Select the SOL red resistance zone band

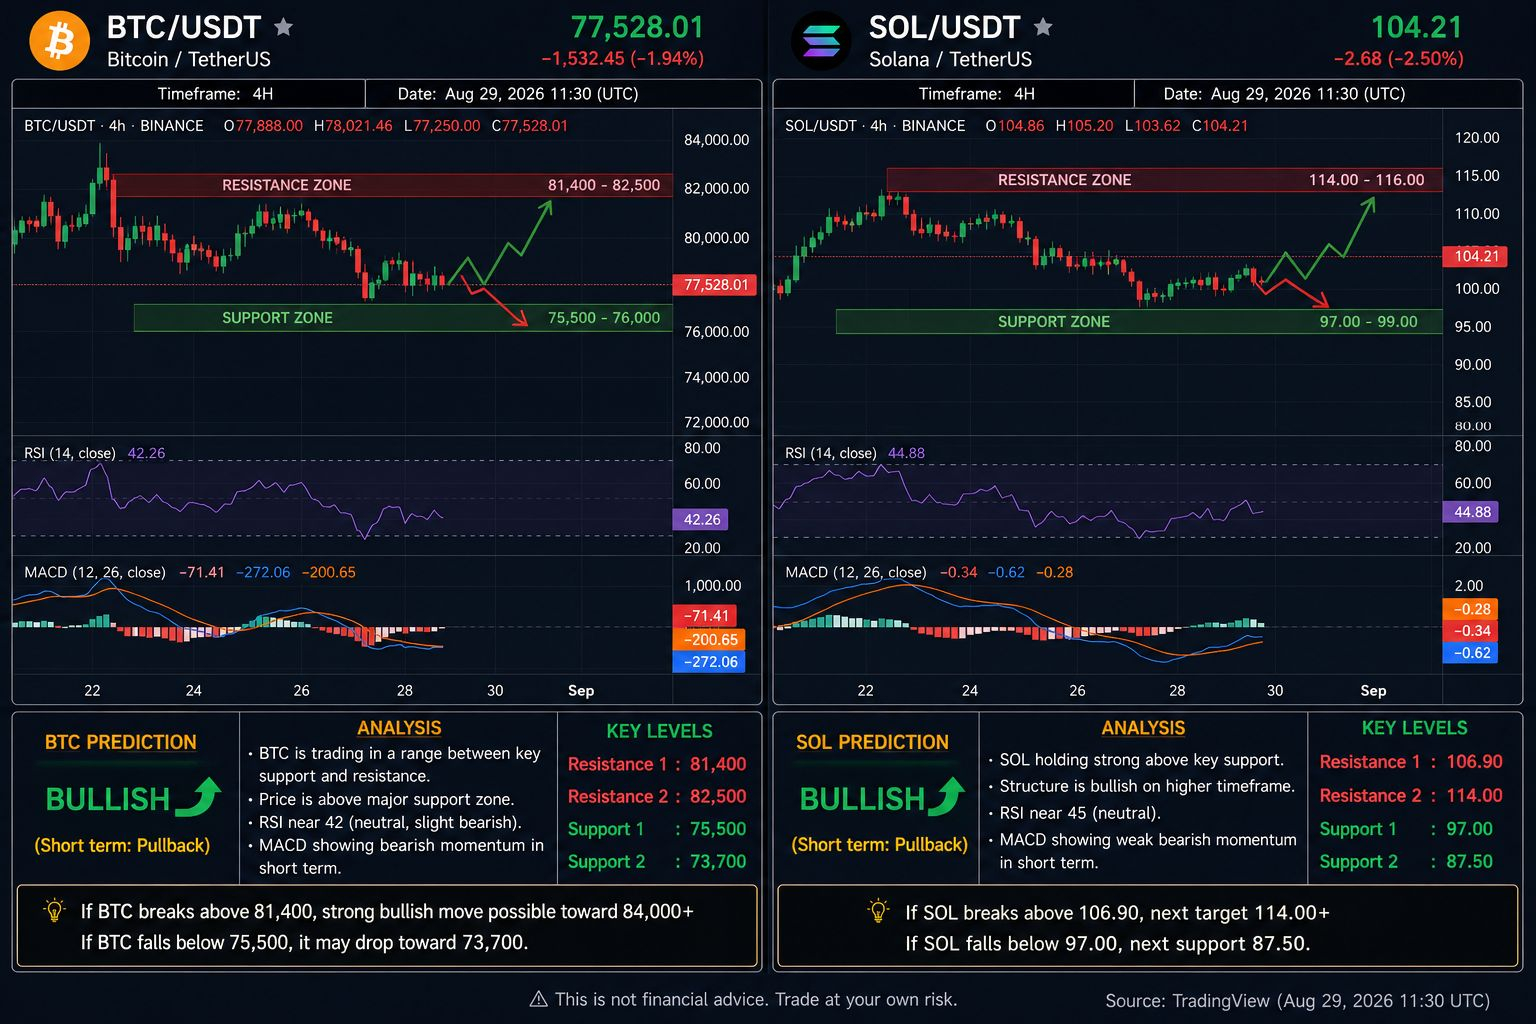click(x=1164, y=180)
